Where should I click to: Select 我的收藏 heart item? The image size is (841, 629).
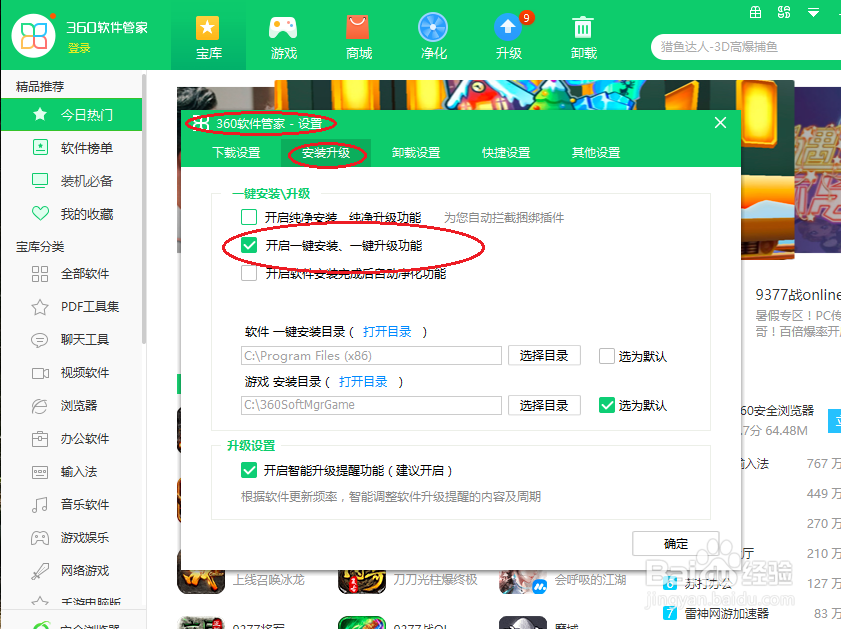point(72,214)
